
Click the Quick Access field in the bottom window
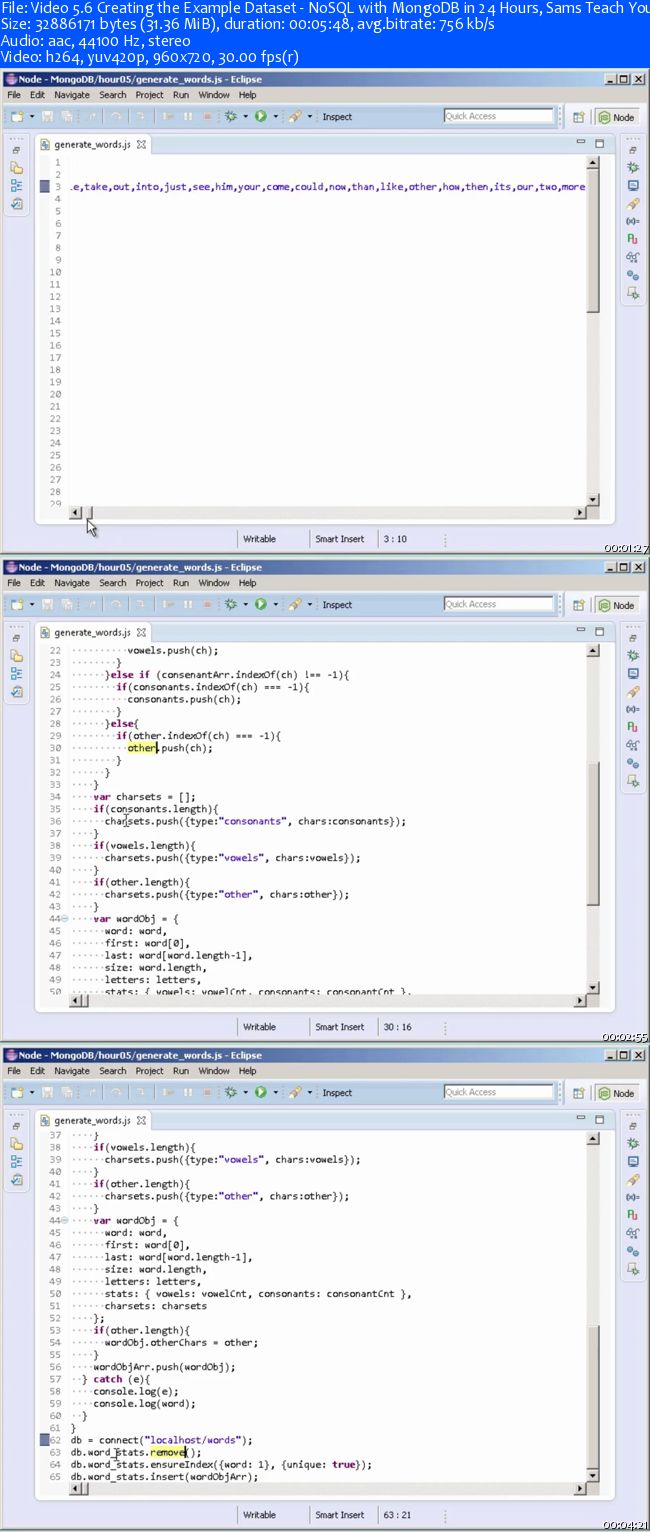coord(498,1092)
